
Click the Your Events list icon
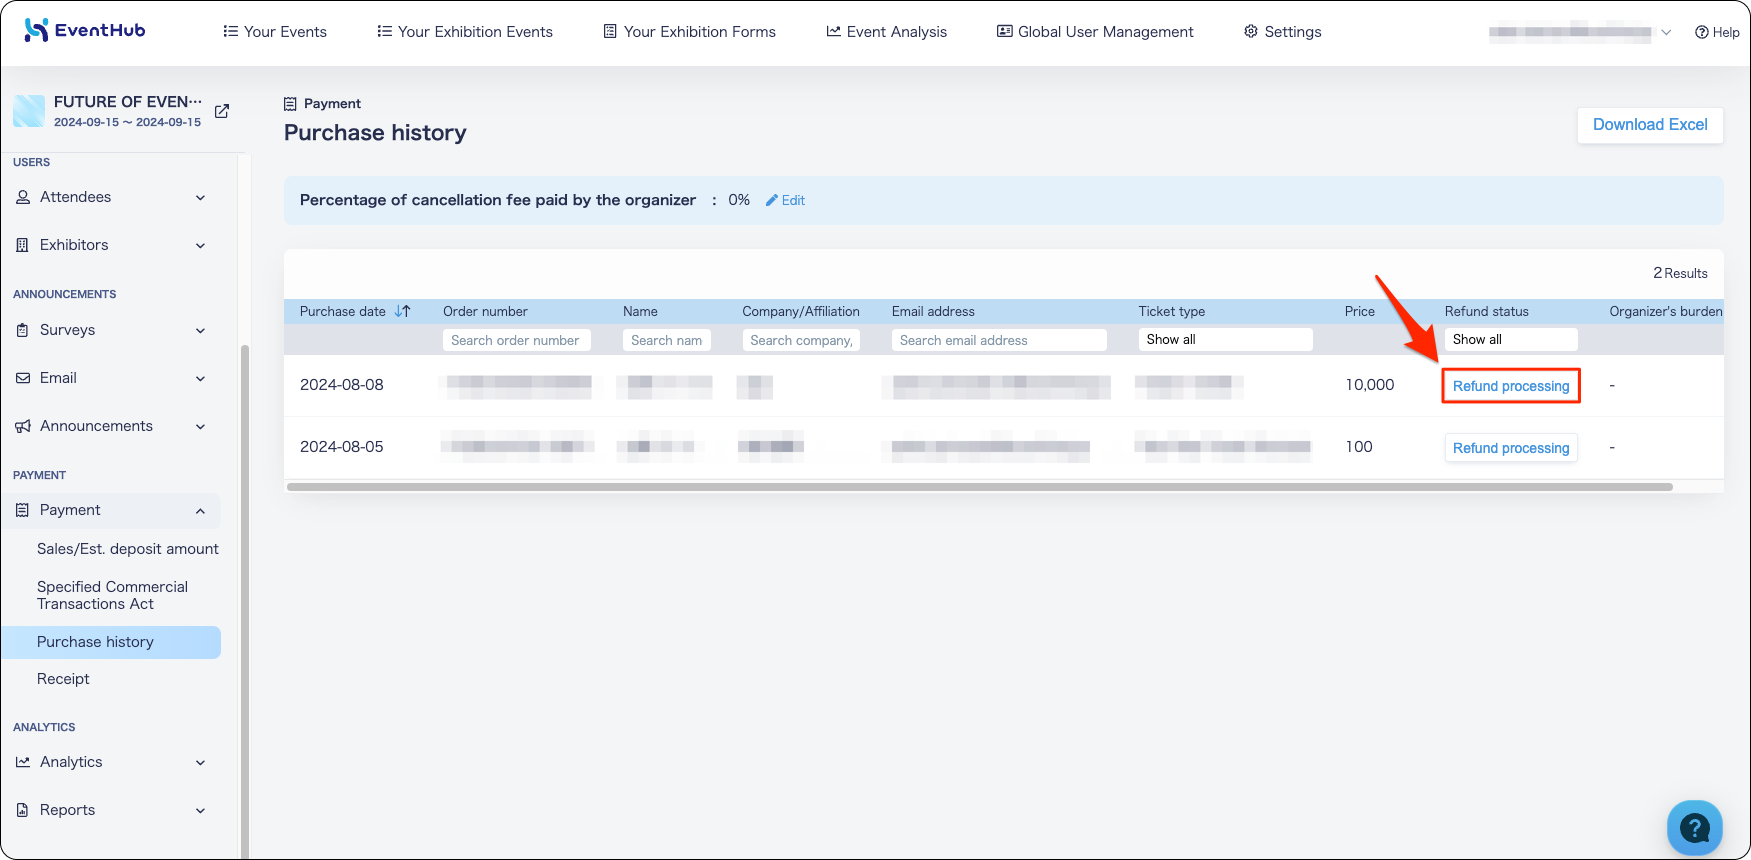[x=231, y=31]
